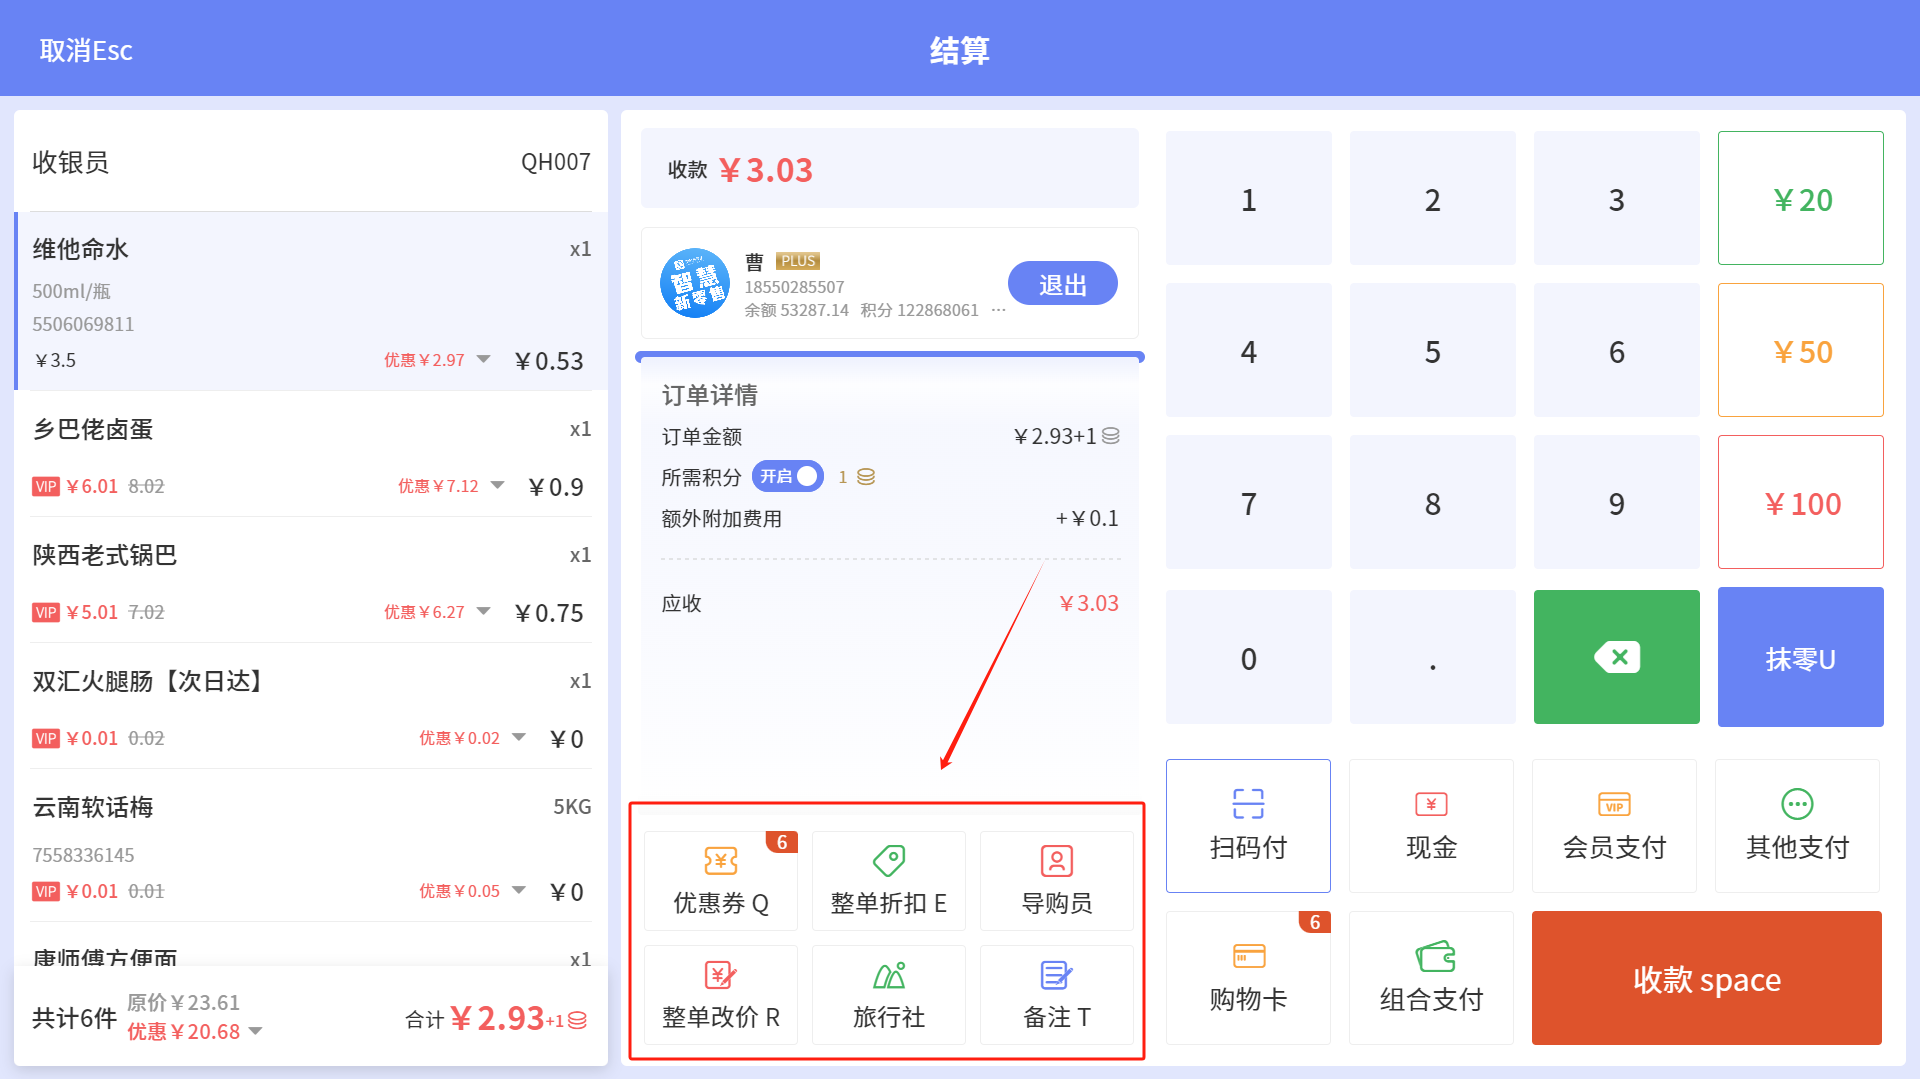The width and height of the screenshot is (1920, 1079).
Task: Select quick amount ¥50
Action: pyautogui.click(x=1800, y=350)
